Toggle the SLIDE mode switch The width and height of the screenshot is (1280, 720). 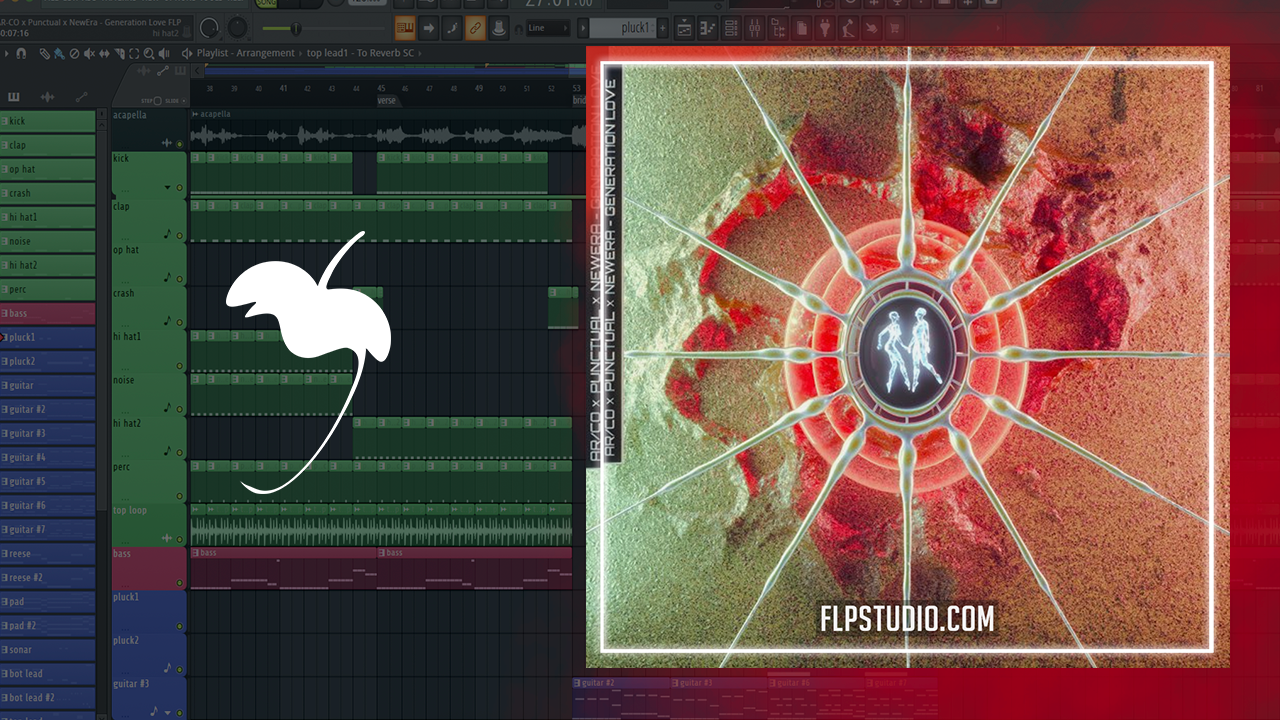coord(183,101)
